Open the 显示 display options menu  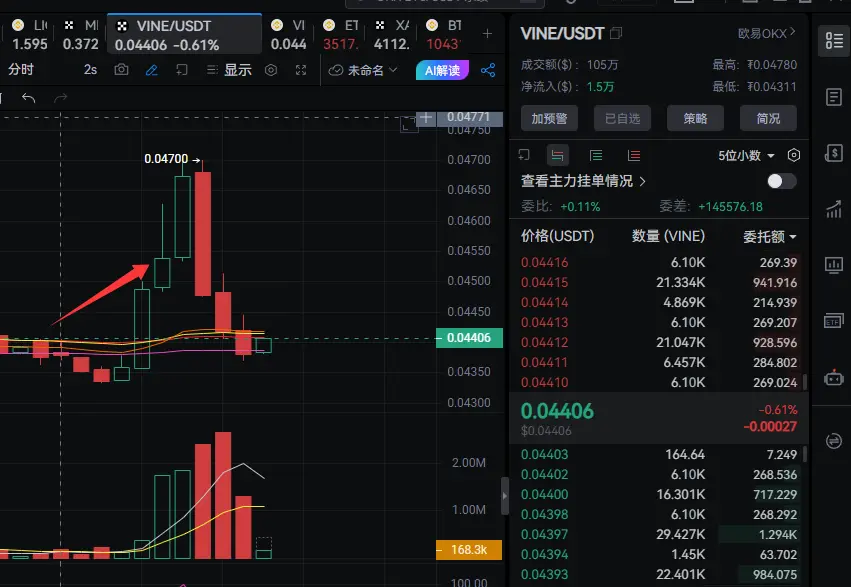point(229,70)
